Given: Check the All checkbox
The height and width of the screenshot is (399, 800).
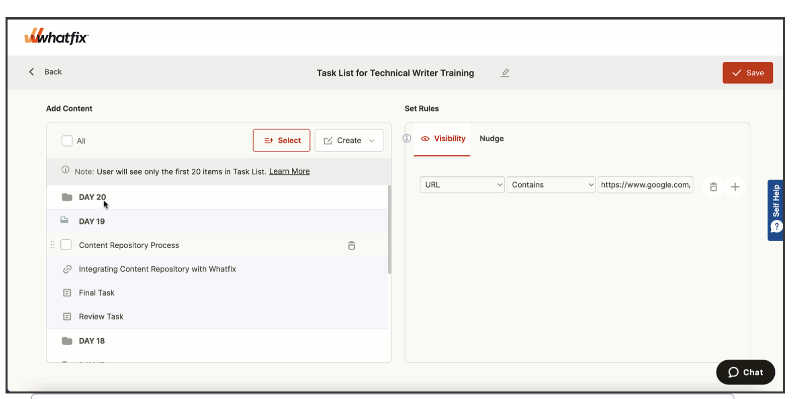Looking at the screenshot, I should 67,141.
